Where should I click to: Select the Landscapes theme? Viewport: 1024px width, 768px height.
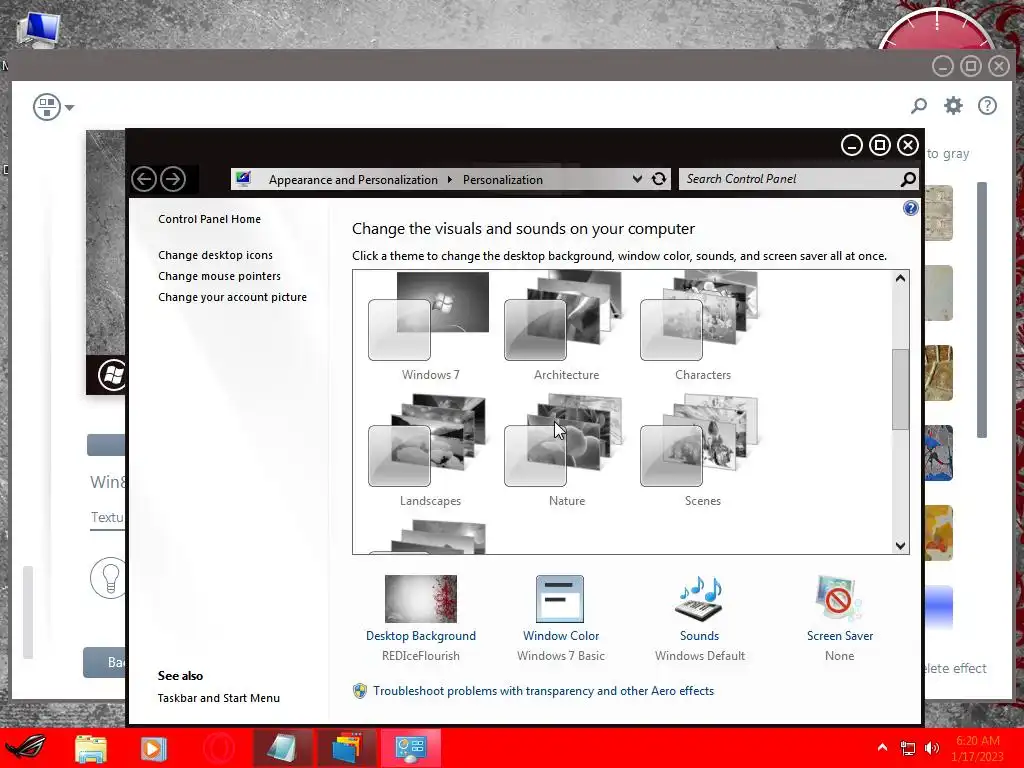click(x=430, y=452)
